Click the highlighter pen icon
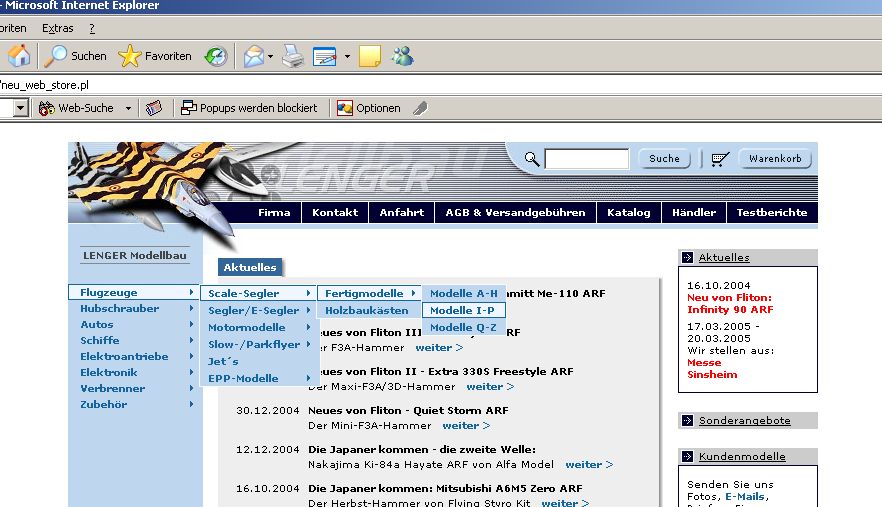The image size is (882, 507). [x=420, y=108]
